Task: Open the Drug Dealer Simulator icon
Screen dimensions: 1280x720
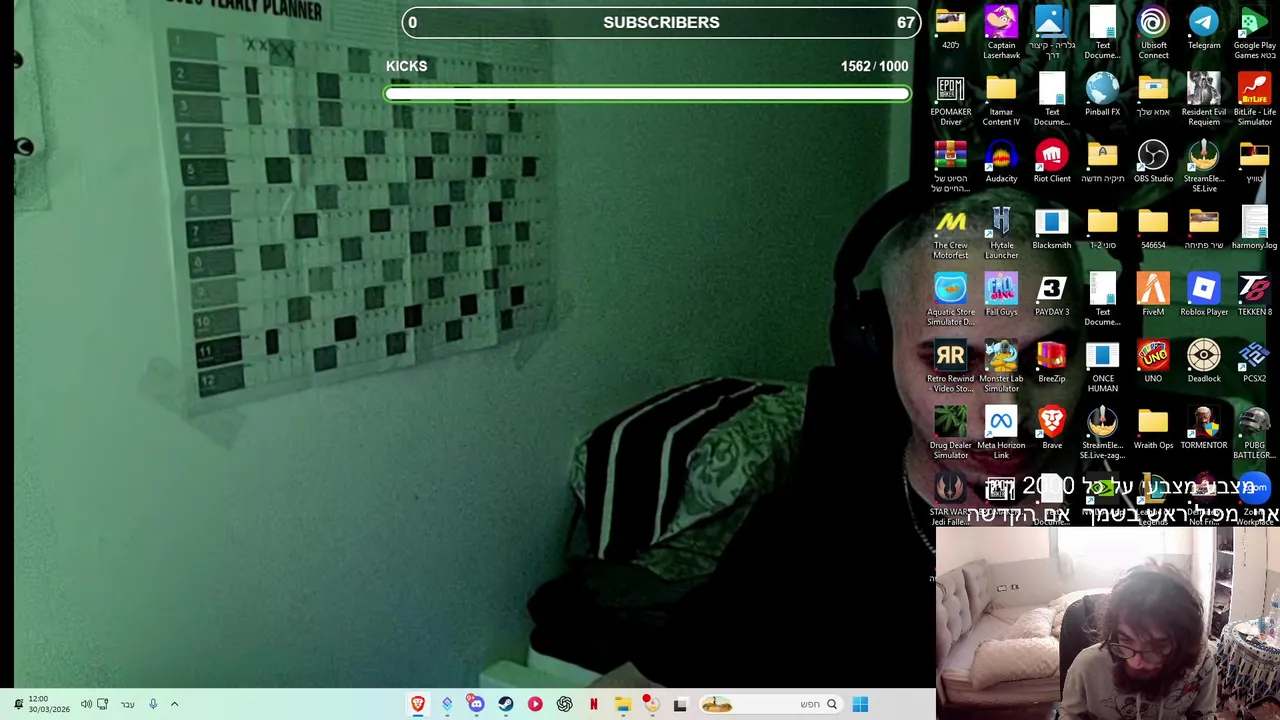Action: 950,433
